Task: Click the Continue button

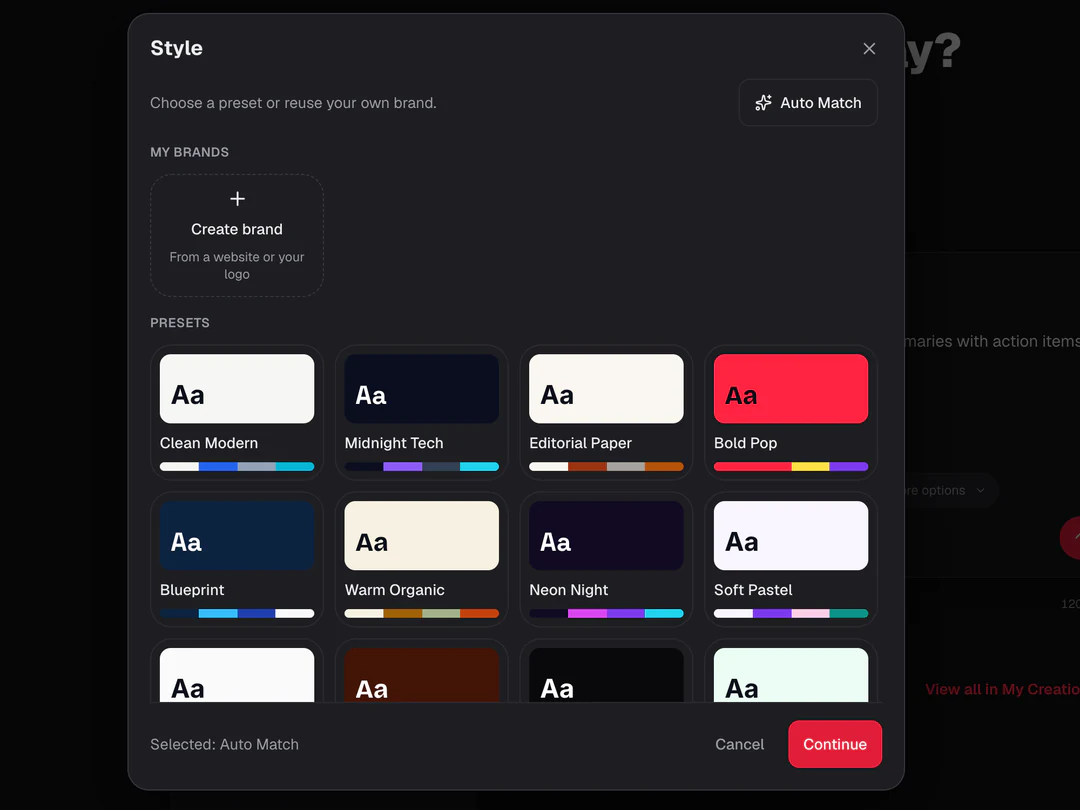Action: click(835, 744)
